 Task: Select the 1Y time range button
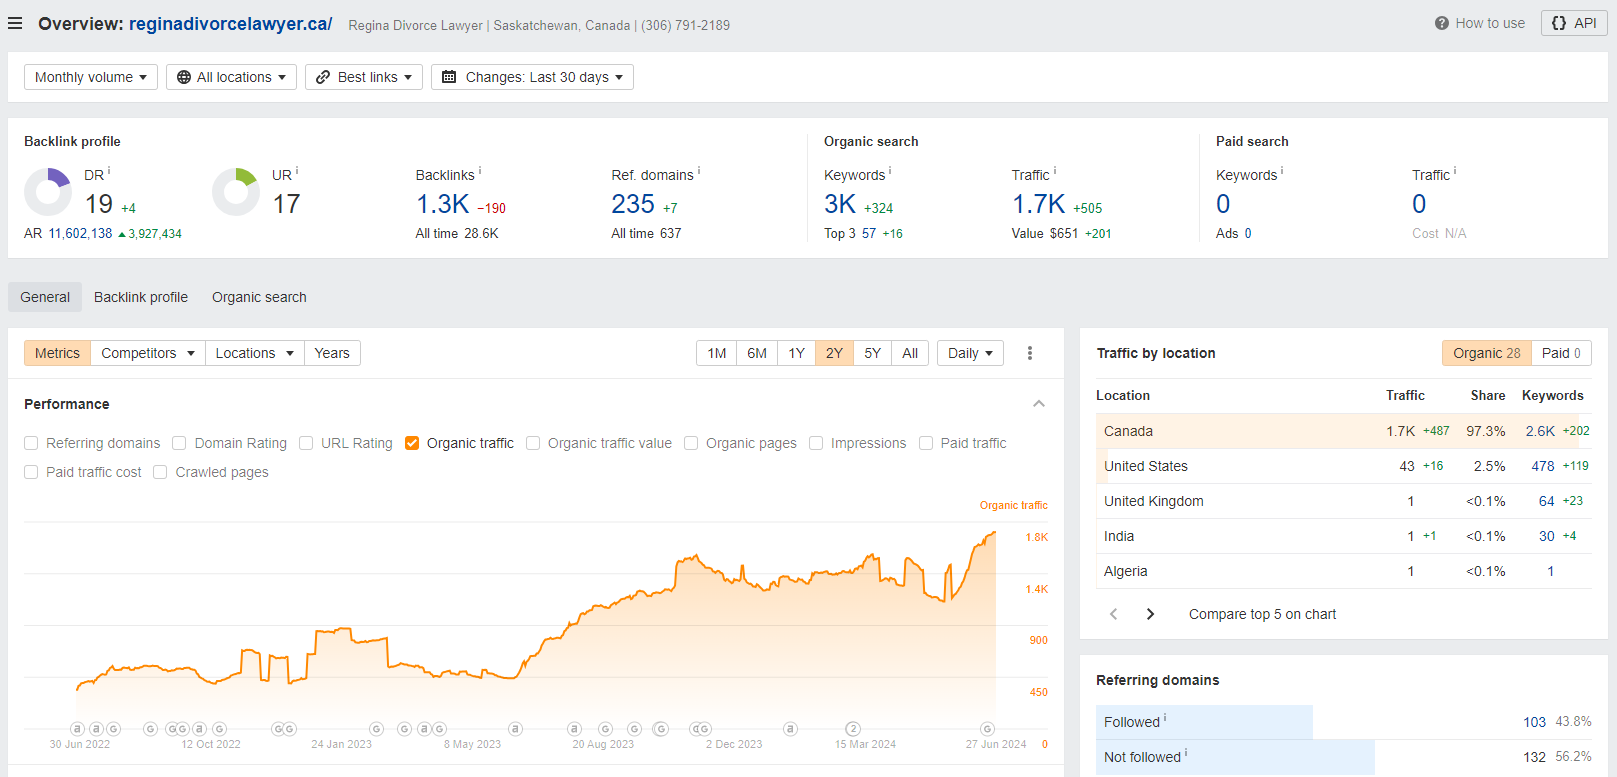796,353
